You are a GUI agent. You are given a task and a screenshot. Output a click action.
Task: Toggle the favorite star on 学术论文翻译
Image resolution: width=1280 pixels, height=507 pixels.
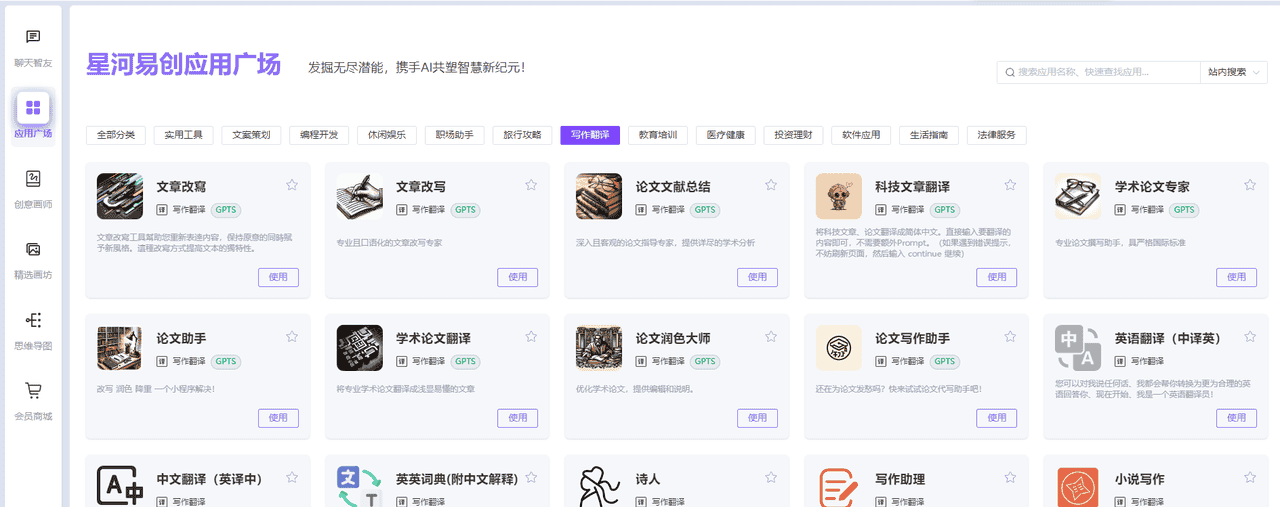[531, 337]
